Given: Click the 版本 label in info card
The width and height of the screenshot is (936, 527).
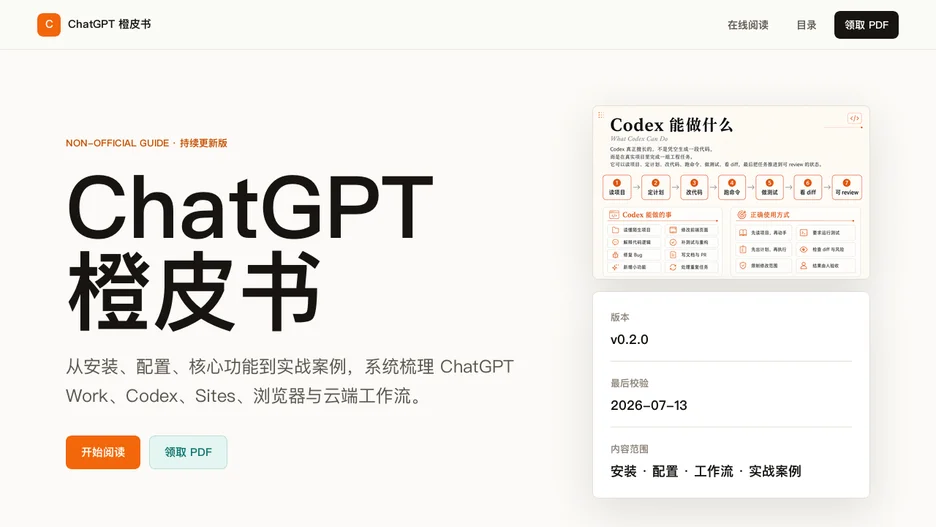Looking at the screenshot, I should tap(620, 317).
